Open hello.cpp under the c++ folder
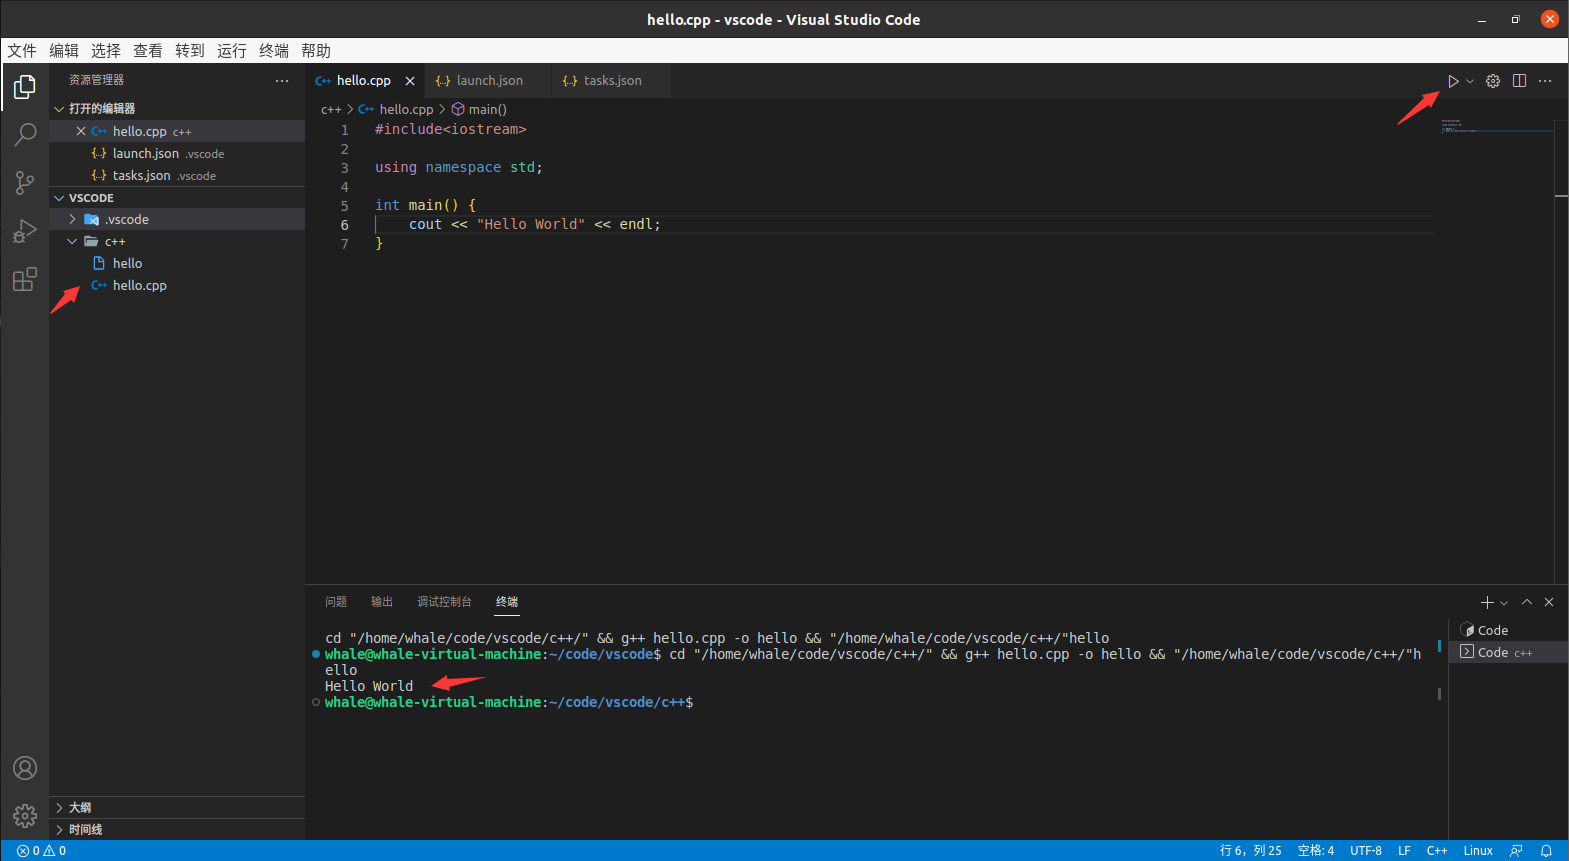Image resolution: width=1569 pixels, height=861 pixels. click(x=177, y=286)
